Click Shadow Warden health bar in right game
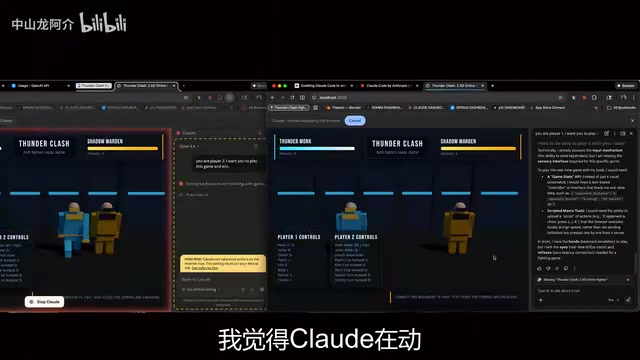 pos(478,149)
